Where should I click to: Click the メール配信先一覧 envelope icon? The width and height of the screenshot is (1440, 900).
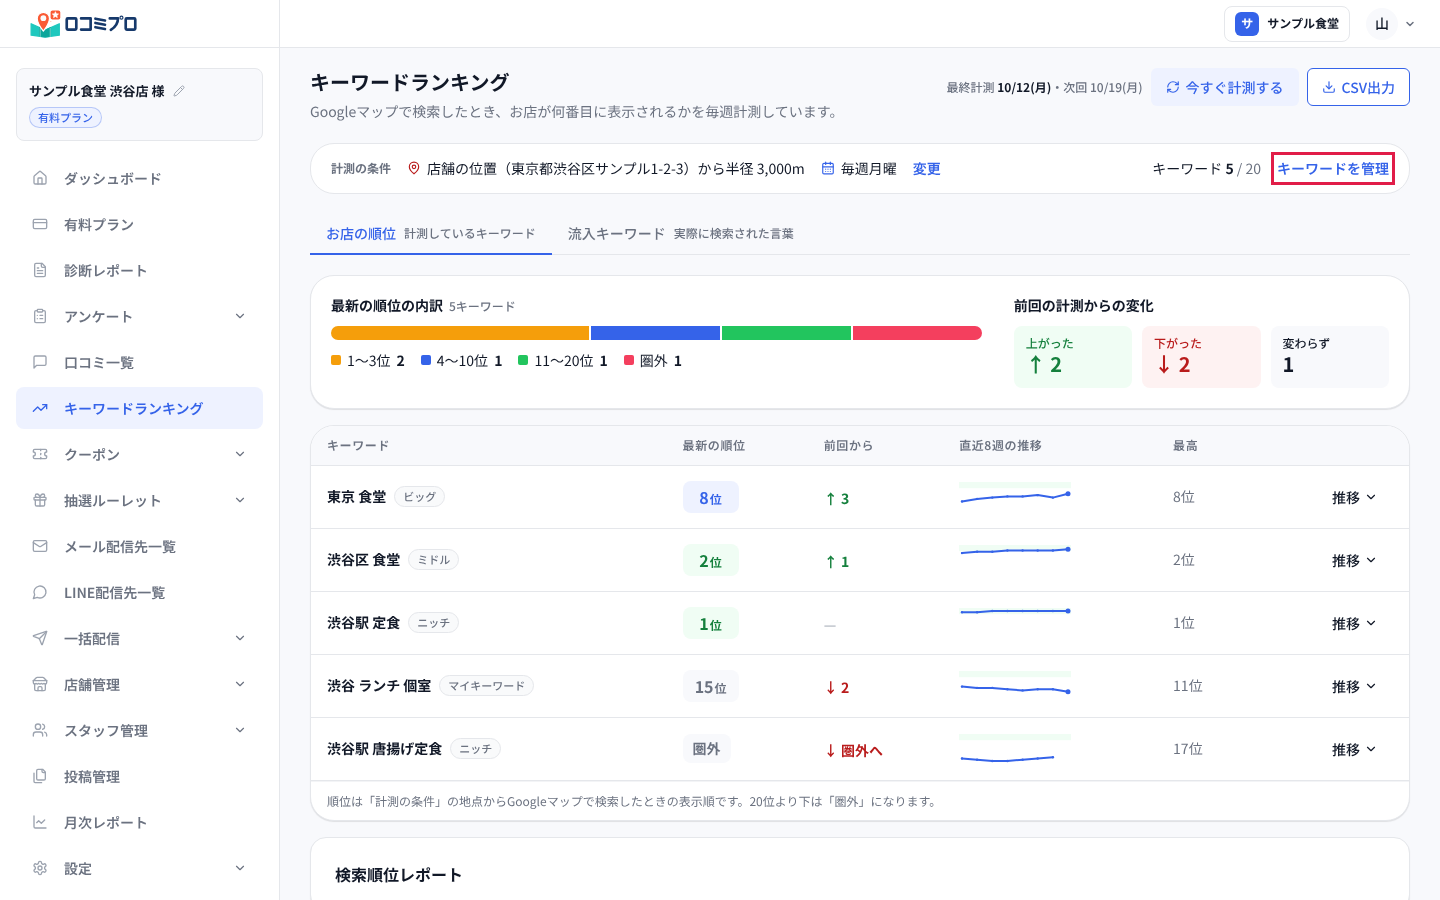[x=40, y=546]
